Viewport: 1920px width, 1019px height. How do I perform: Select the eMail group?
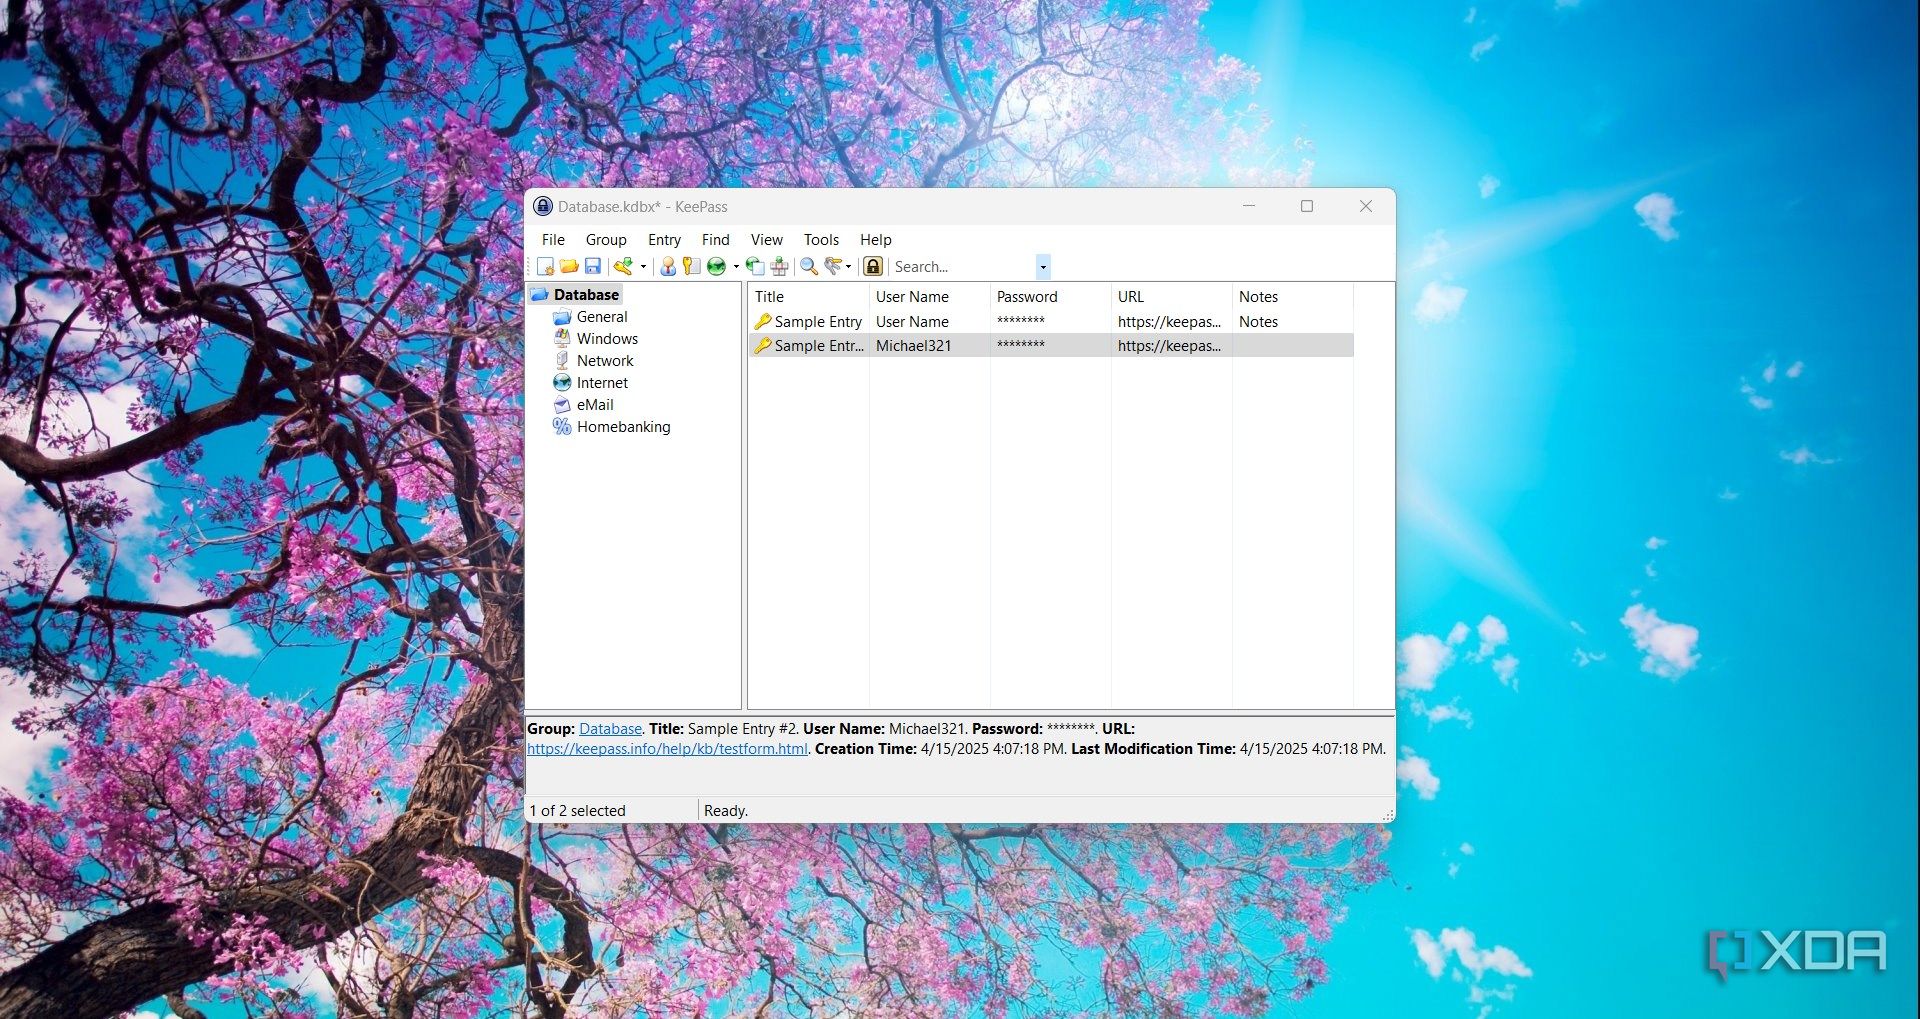pos(595,405)
